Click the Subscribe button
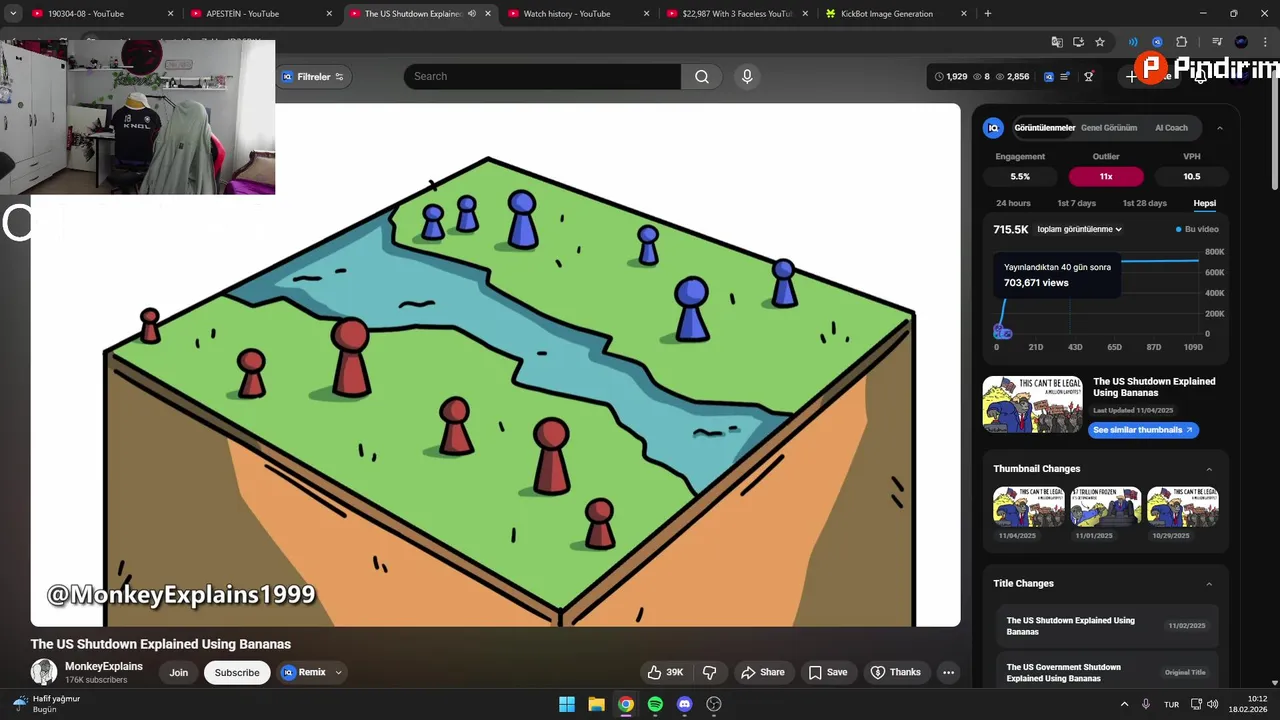 click(237, 672)
